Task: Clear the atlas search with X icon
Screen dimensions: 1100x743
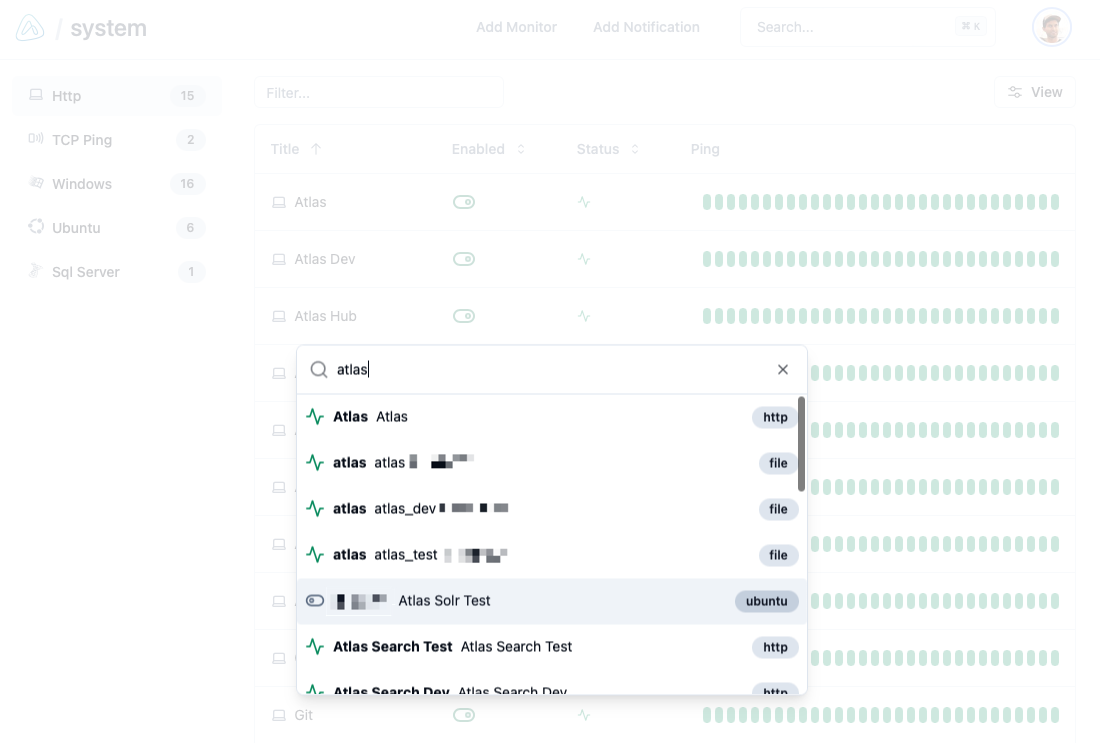Action: [783, 370]
